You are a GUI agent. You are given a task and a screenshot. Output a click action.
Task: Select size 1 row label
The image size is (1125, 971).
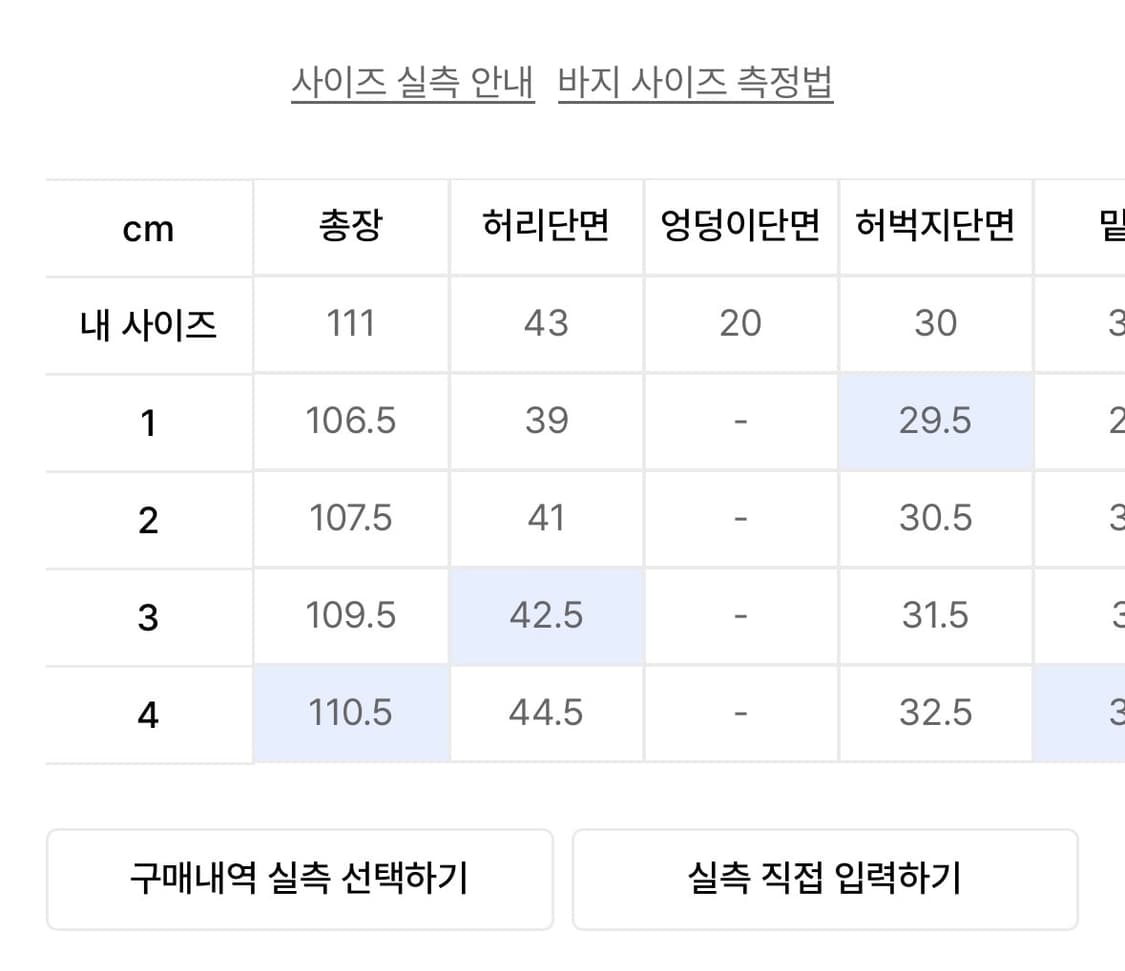(x=148, y=423)
